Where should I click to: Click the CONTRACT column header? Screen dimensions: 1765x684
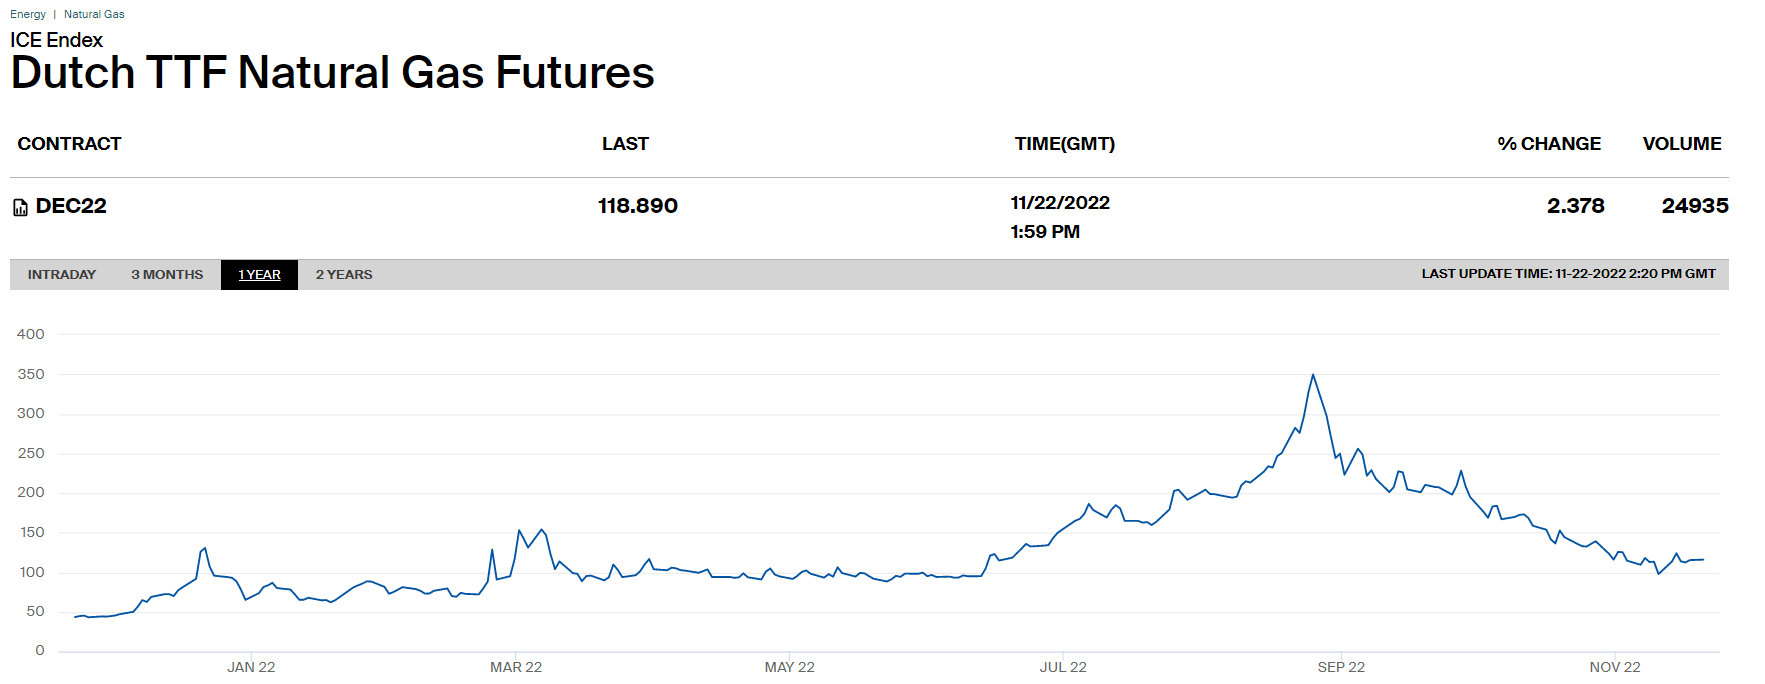pos(69,144)
